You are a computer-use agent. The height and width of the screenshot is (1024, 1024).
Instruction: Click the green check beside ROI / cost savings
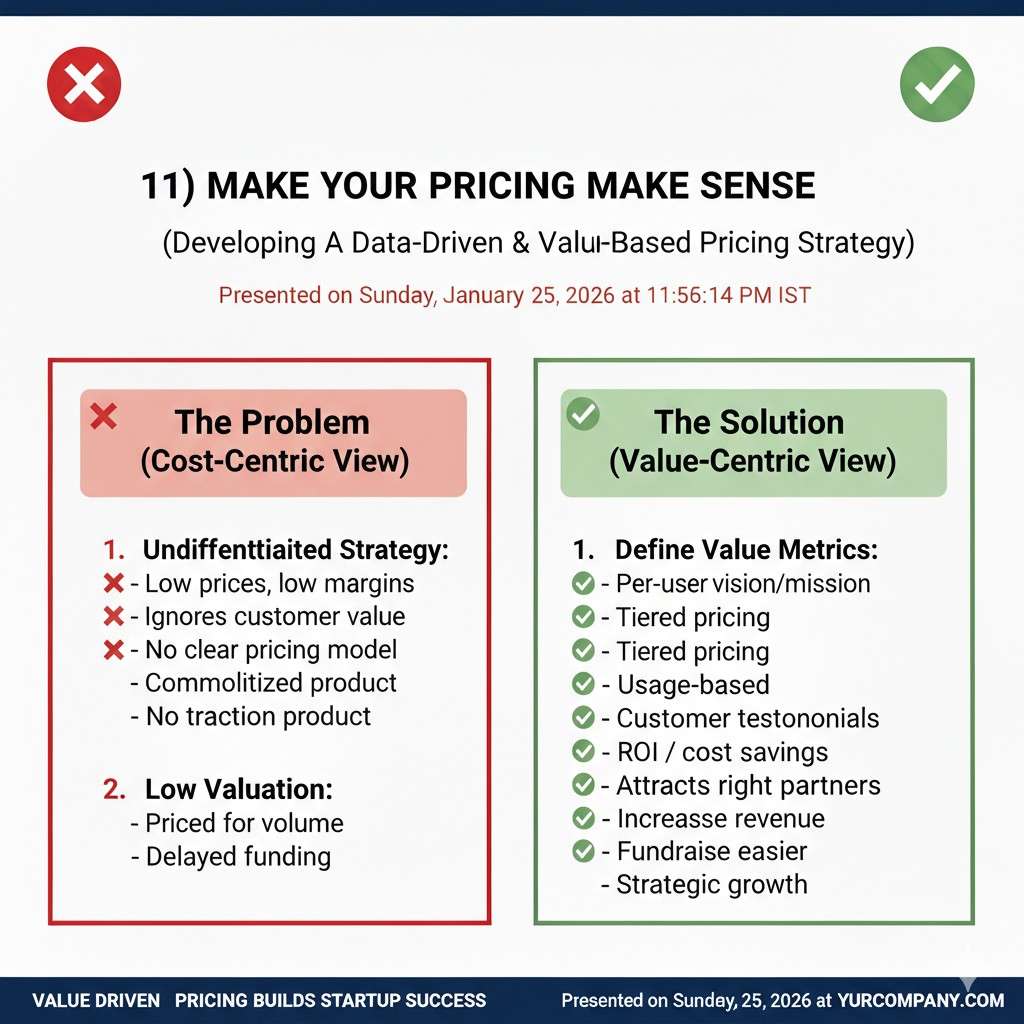coord(583,751)
